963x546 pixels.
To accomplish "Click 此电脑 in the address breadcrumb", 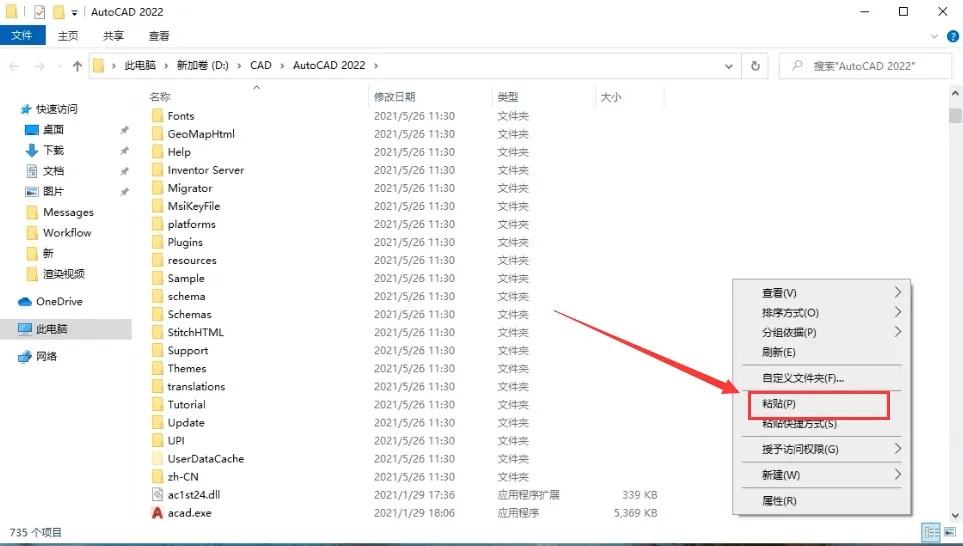I will (140, 65).
